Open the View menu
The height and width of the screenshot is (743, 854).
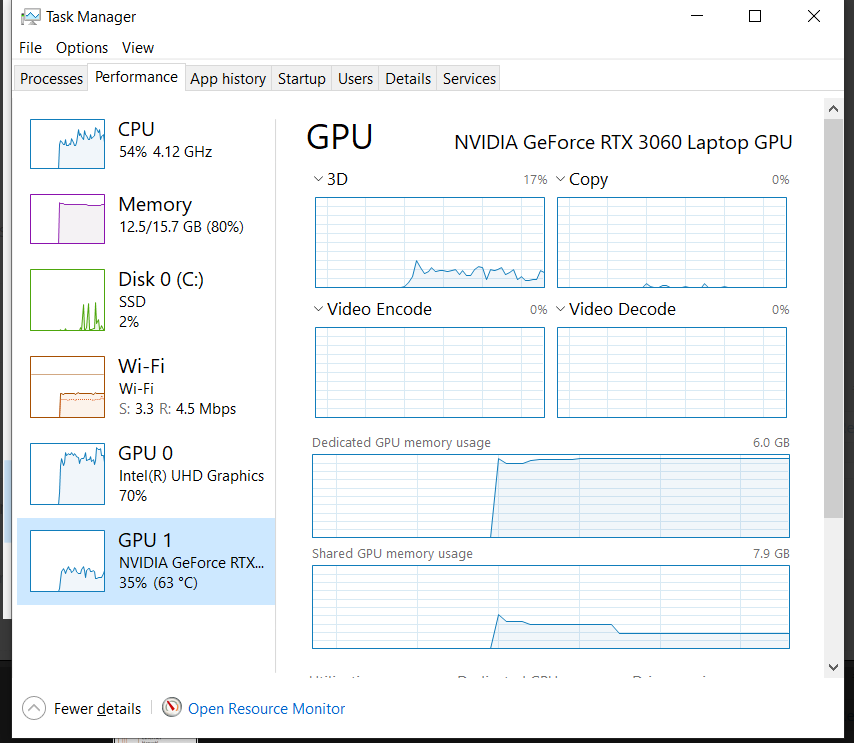(138, 48)
